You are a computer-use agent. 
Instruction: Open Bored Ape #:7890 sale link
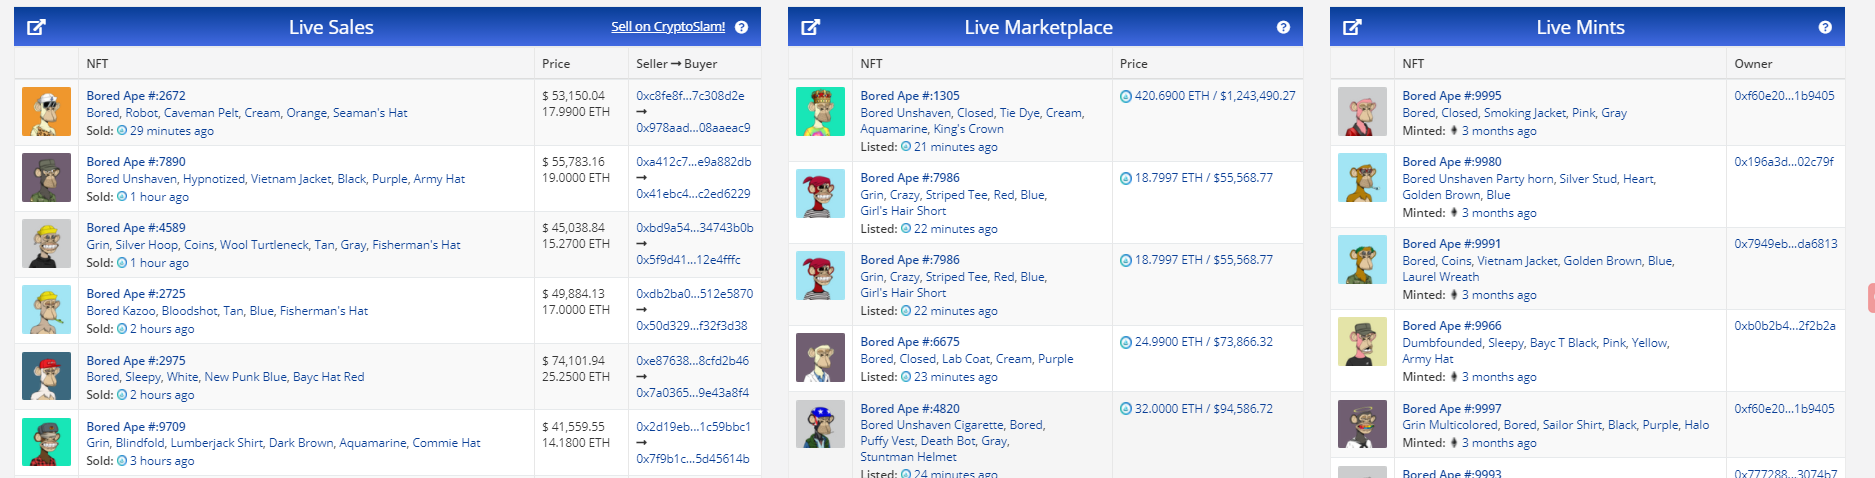pyautogui.click(x=136, y=162)
